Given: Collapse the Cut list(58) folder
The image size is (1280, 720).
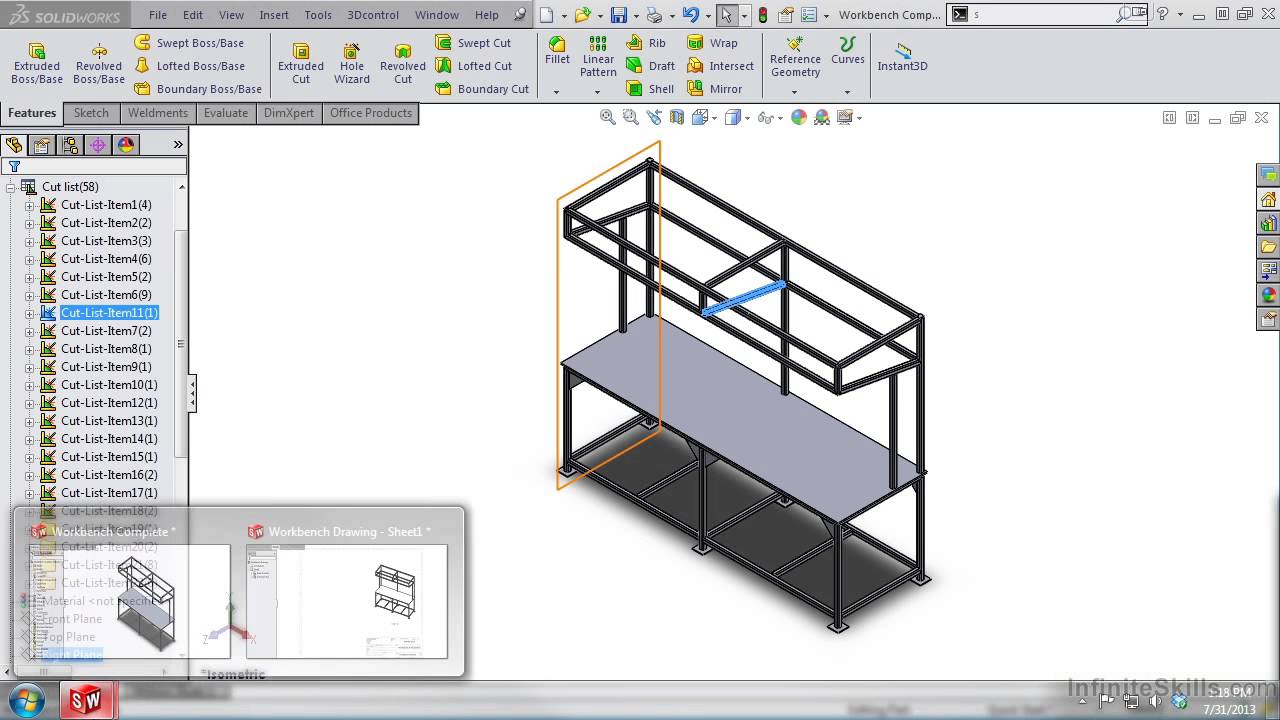Looking at the screenshot, I should (10, 187).
